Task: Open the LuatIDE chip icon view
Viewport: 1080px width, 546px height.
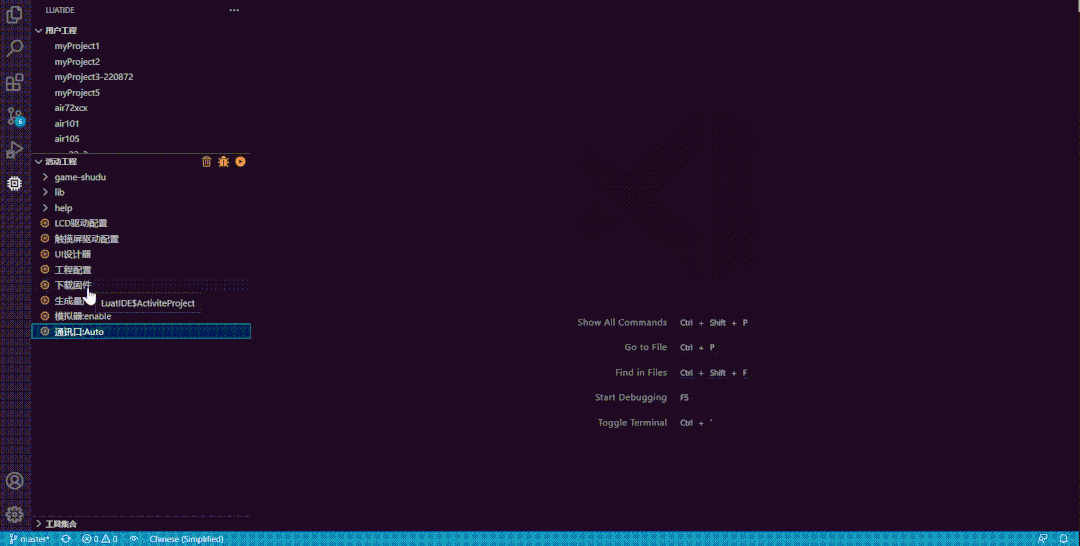Action: [x=14, y=183]
